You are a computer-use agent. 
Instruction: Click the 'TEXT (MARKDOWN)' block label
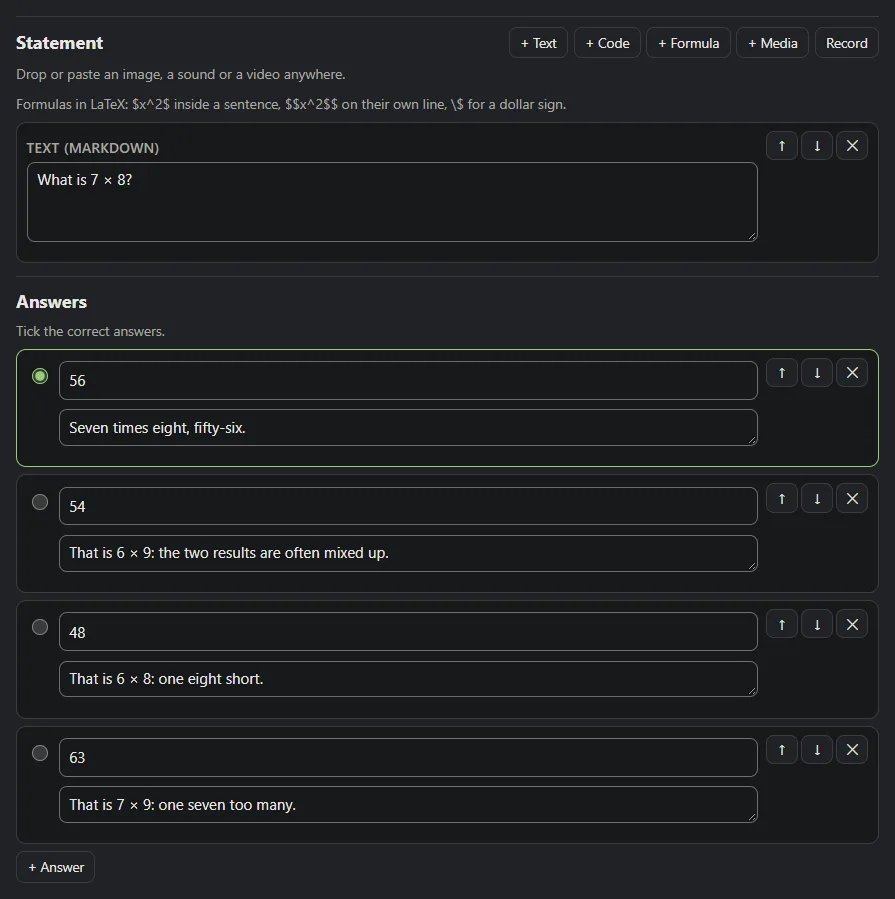[93, 148]
